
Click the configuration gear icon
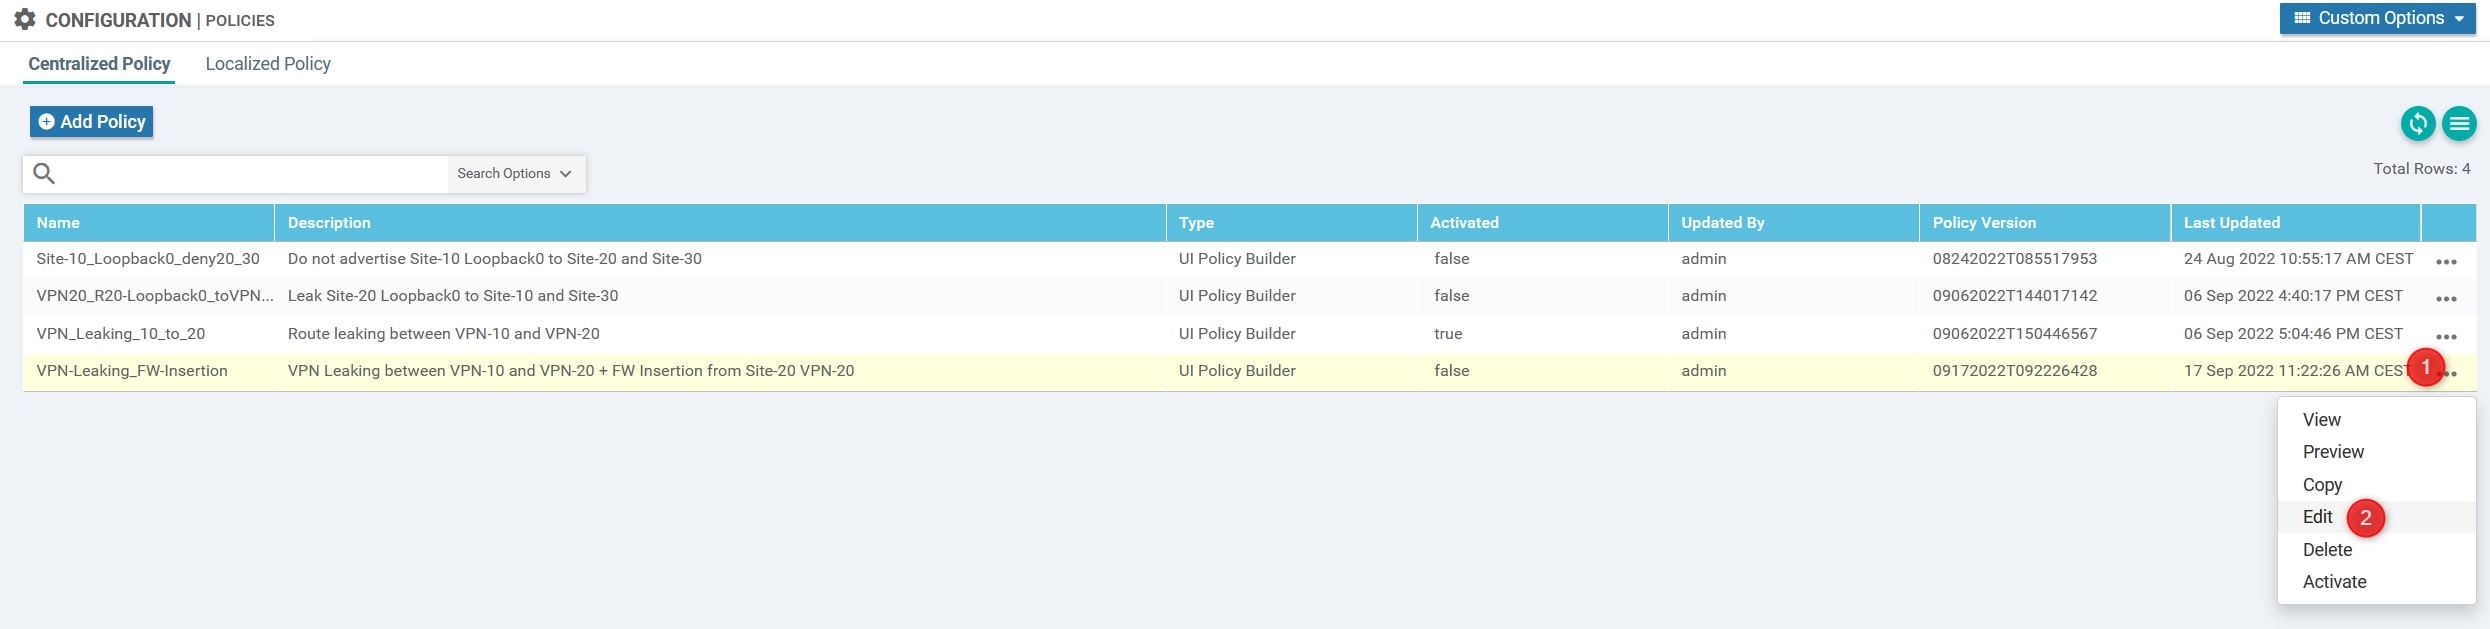click(x=25, y=20)
